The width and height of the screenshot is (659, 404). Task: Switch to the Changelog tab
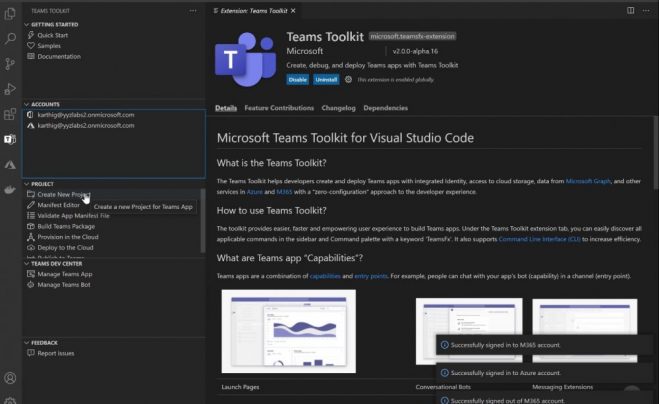click(338, 108)
